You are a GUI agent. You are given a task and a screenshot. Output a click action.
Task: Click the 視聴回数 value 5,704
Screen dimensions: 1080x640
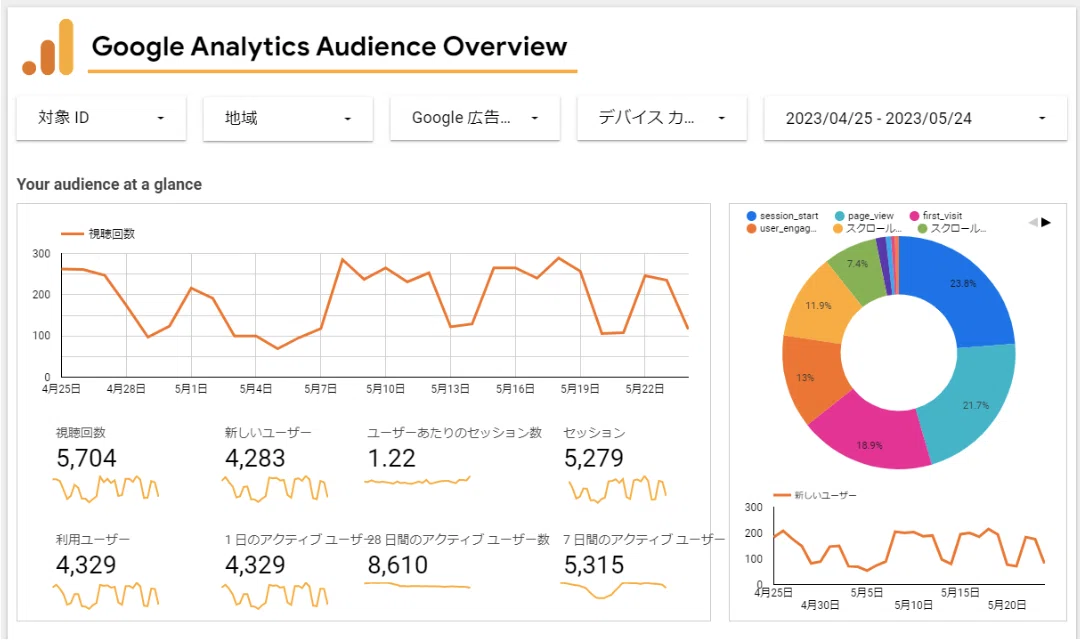tap(86, 458)
